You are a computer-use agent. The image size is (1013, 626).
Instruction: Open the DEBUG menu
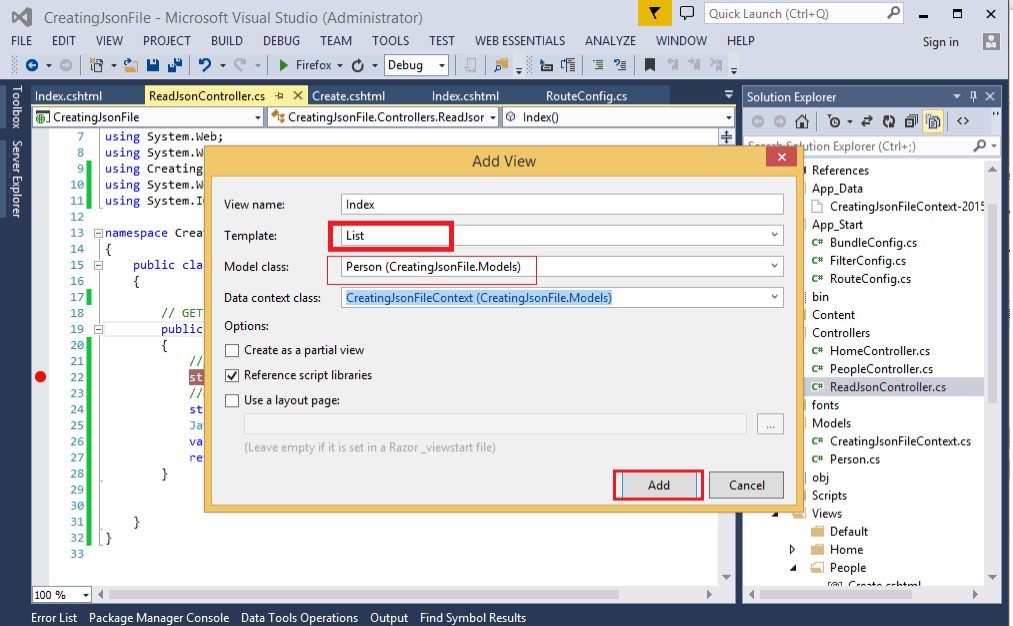(x=284, y=41)
